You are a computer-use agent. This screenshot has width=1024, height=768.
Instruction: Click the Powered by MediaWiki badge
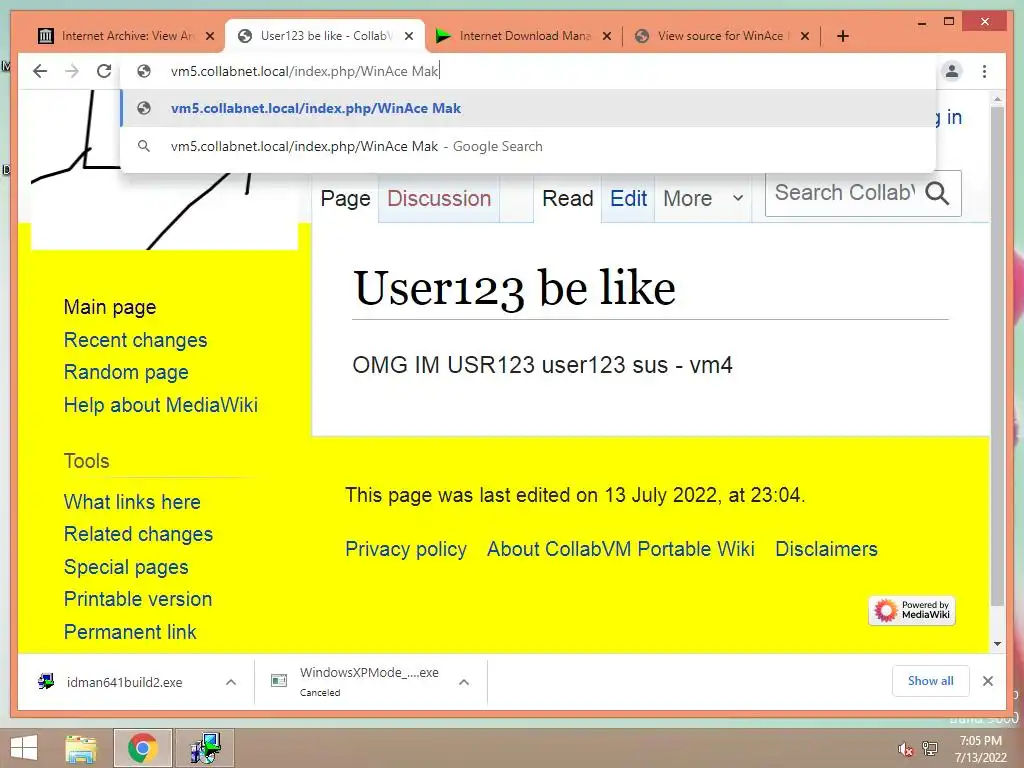[912, 611]
